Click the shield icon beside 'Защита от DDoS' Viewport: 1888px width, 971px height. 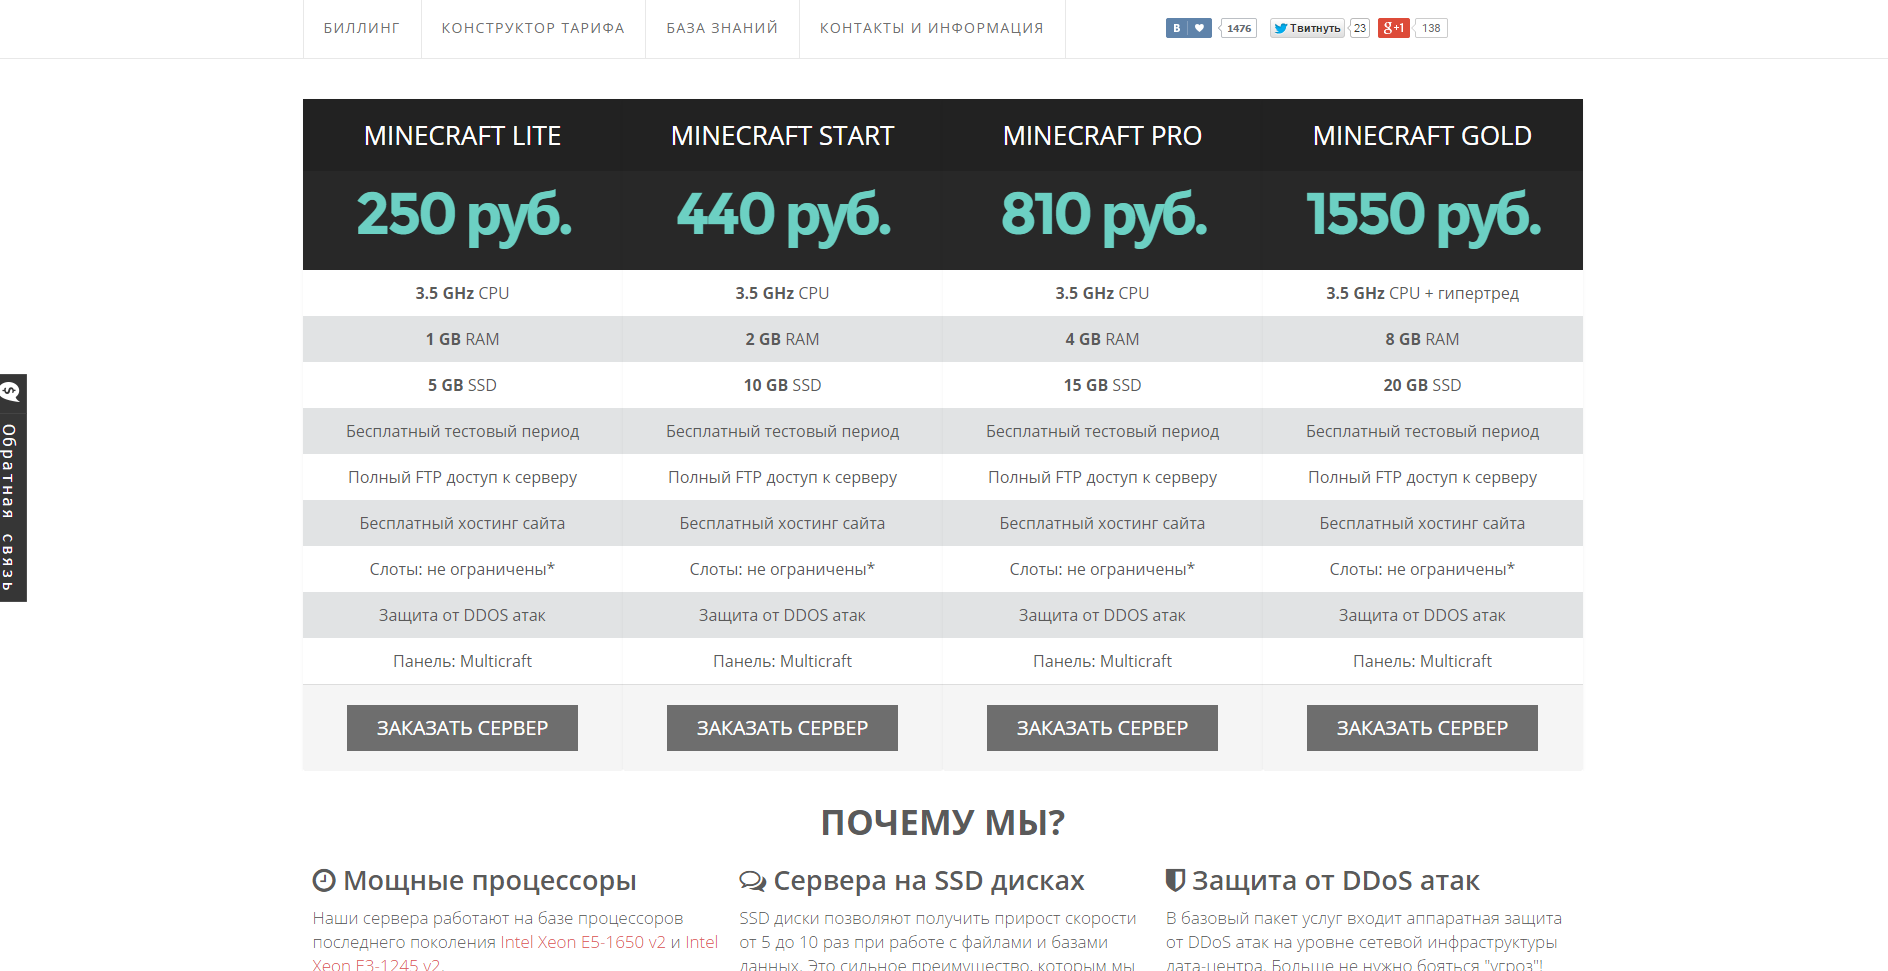pyautogui.click(x=1176, y=880)
